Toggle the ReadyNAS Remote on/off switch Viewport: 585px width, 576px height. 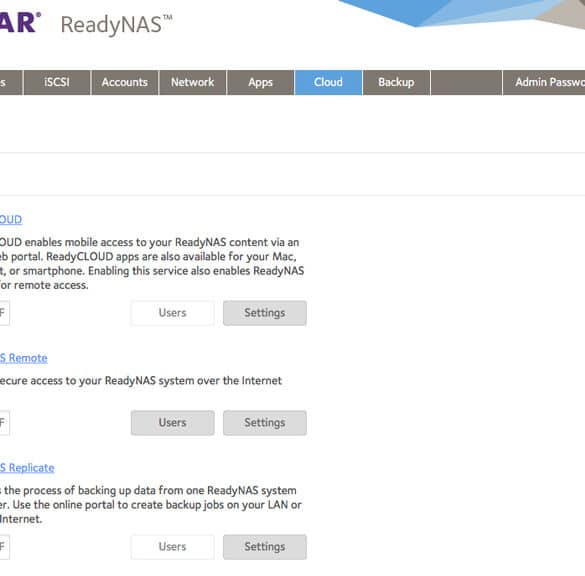[x=4, y=423]
